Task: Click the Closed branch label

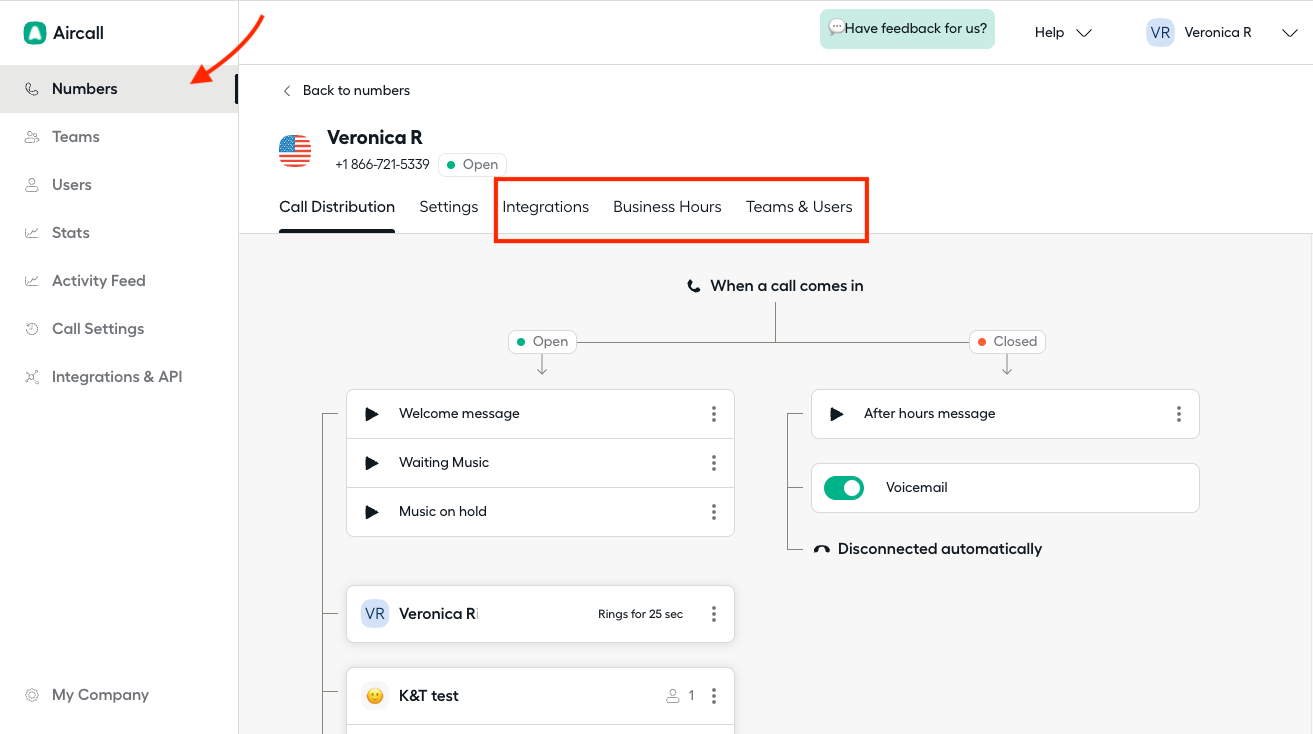Action: (1007, 342)
